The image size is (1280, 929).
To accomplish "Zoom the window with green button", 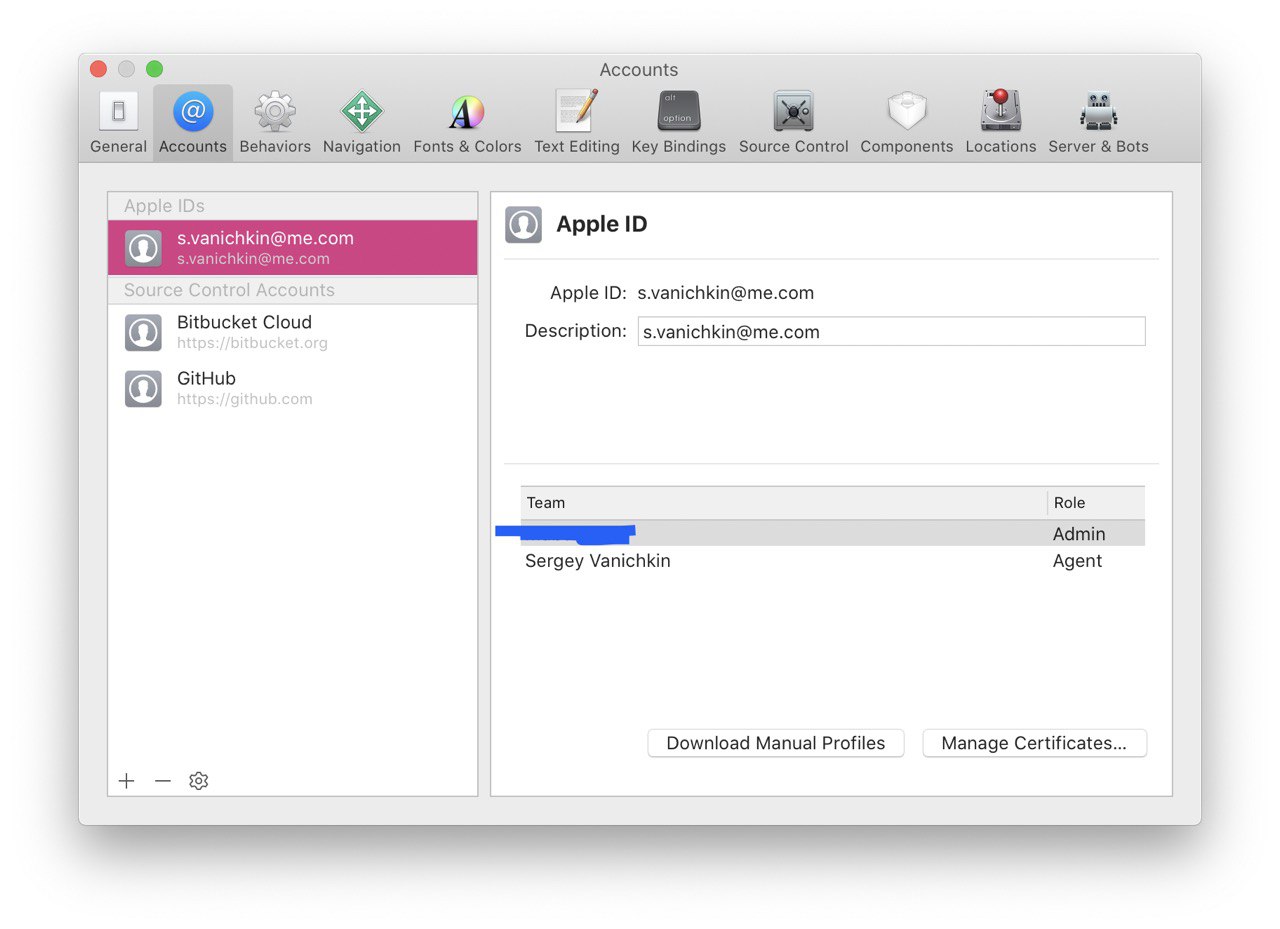I will point(154,69).
